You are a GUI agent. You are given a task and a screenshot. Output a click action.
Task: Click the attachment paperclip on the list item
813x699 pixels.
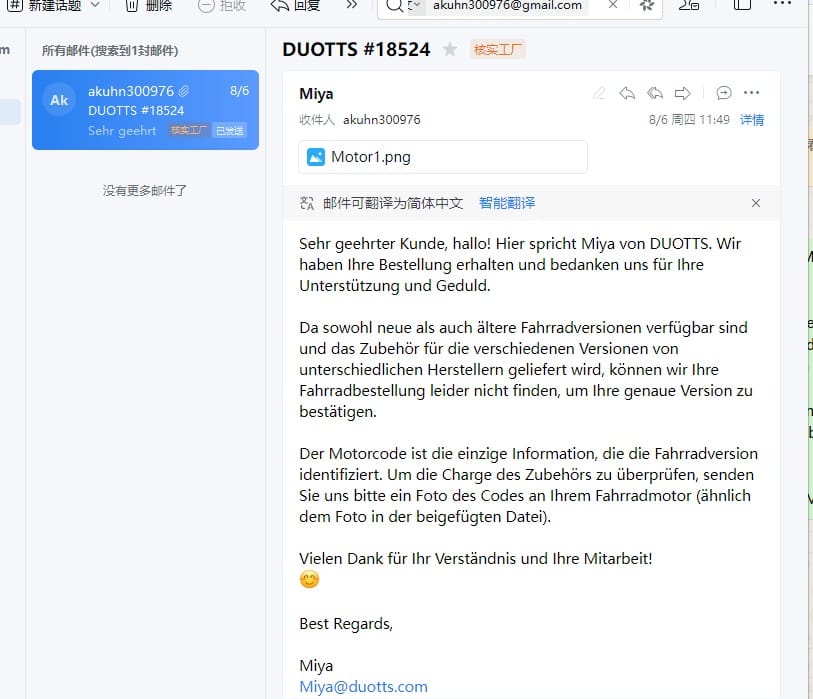click(x=184, y=91)
